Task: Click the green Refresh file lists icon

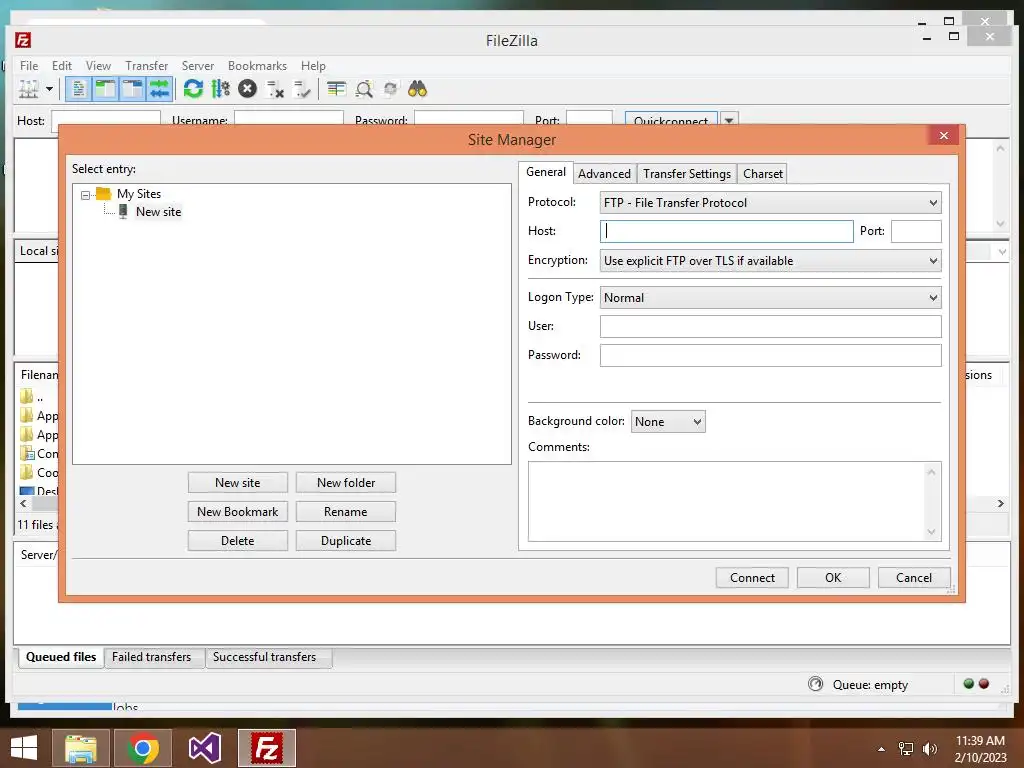Action: tap(193, 89)
